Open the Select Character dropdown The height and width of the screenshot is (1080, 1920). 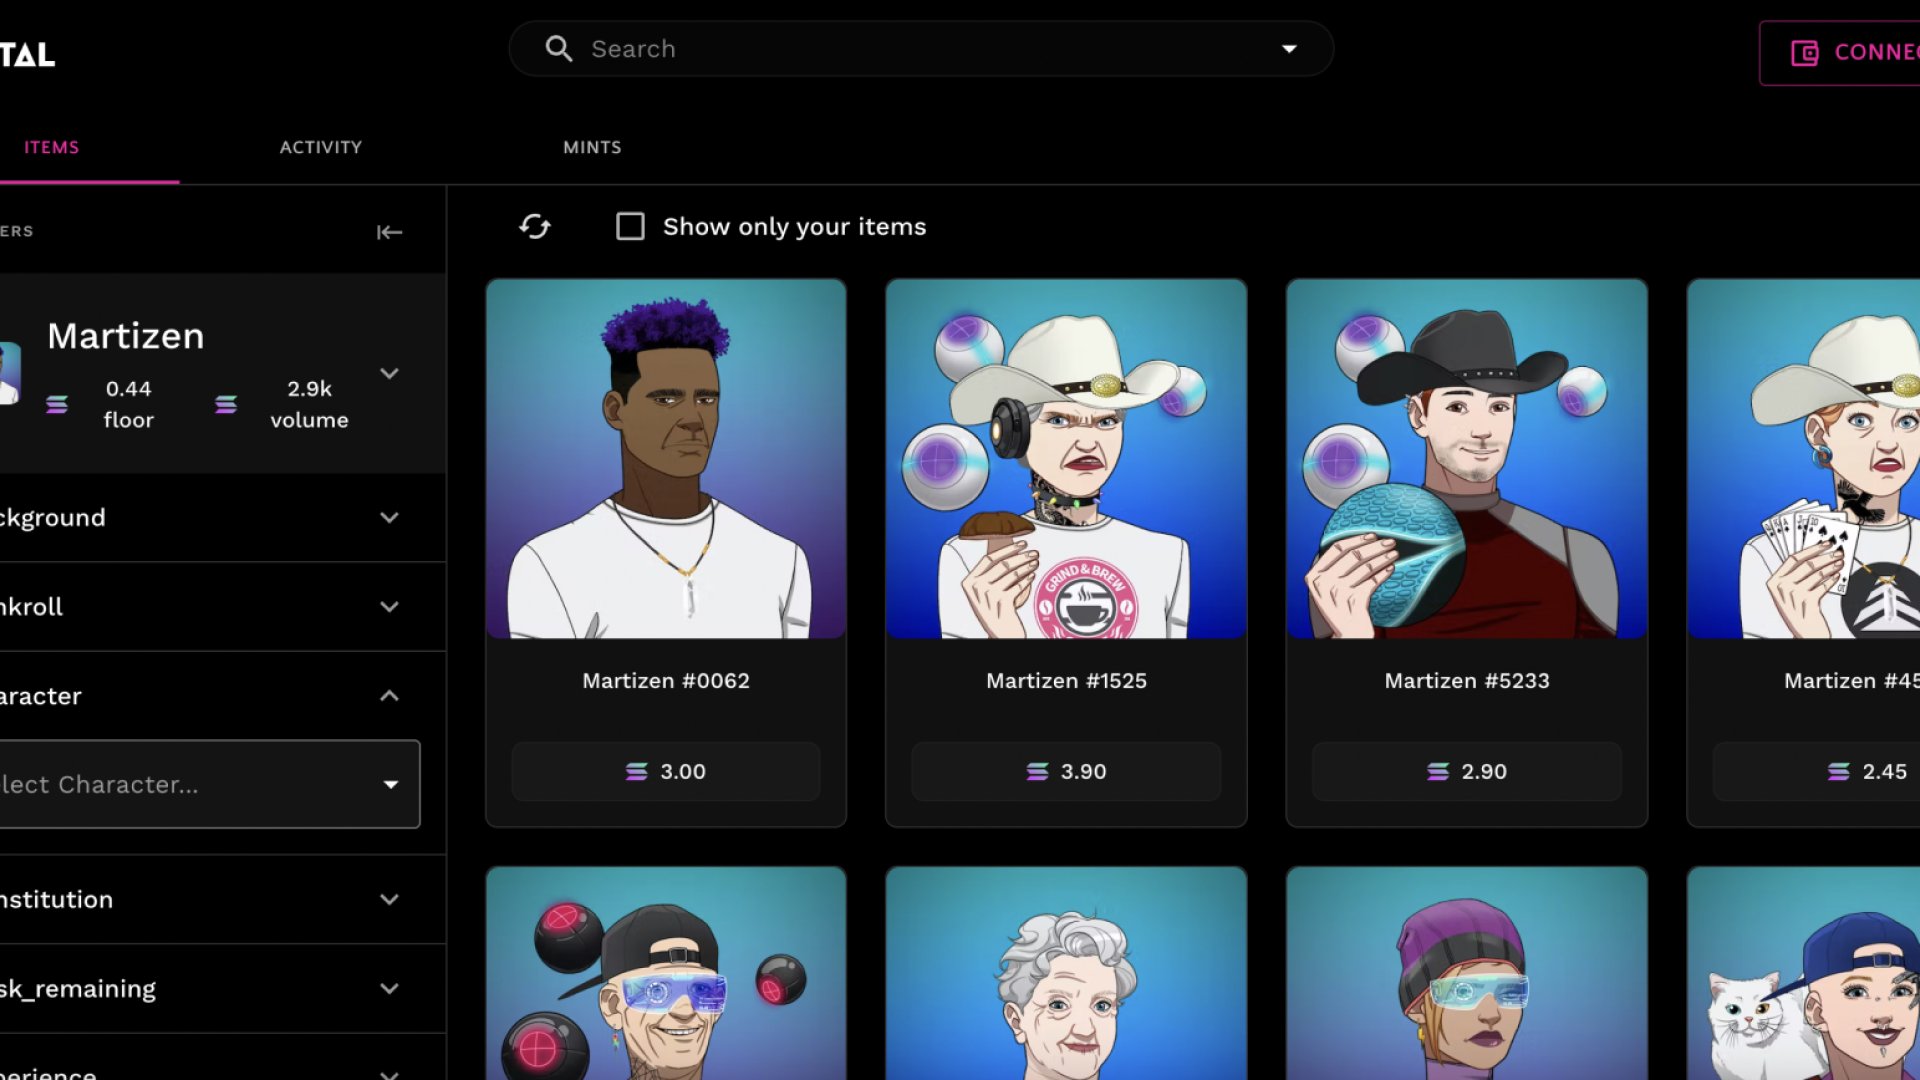pos(209,784)
